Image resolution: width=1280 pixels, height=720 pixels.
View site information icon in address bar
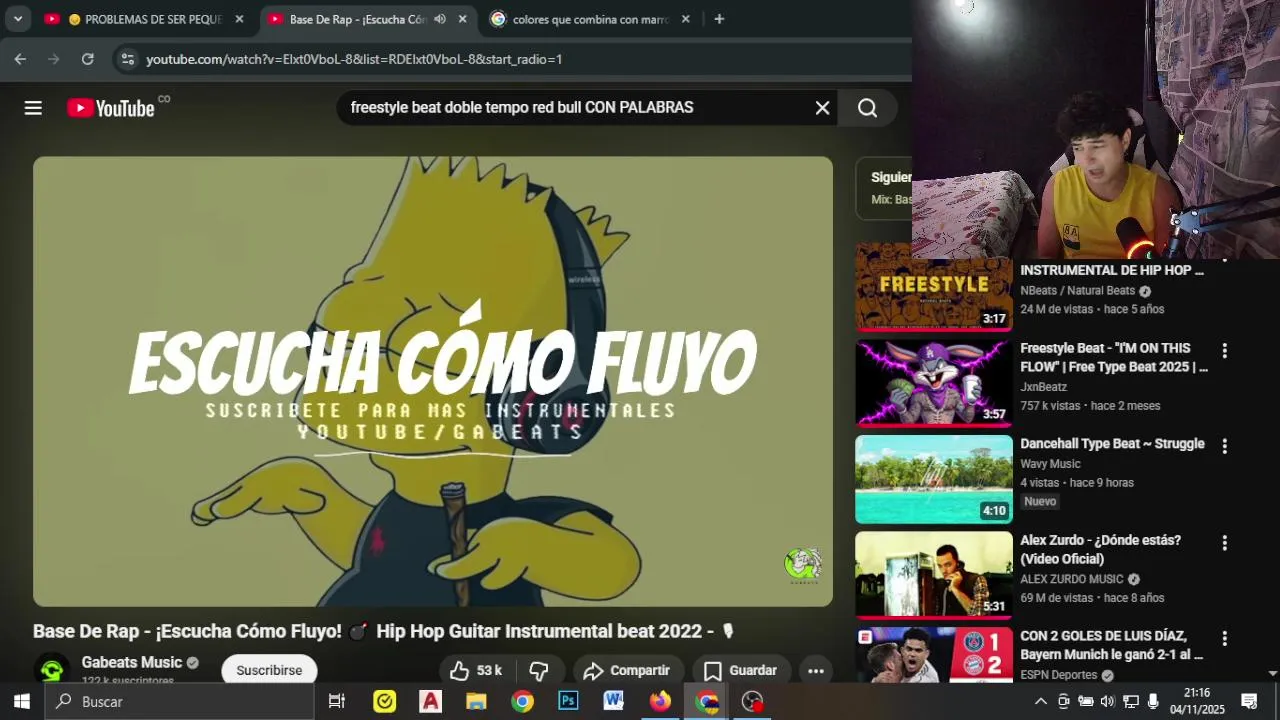point(127,59)
